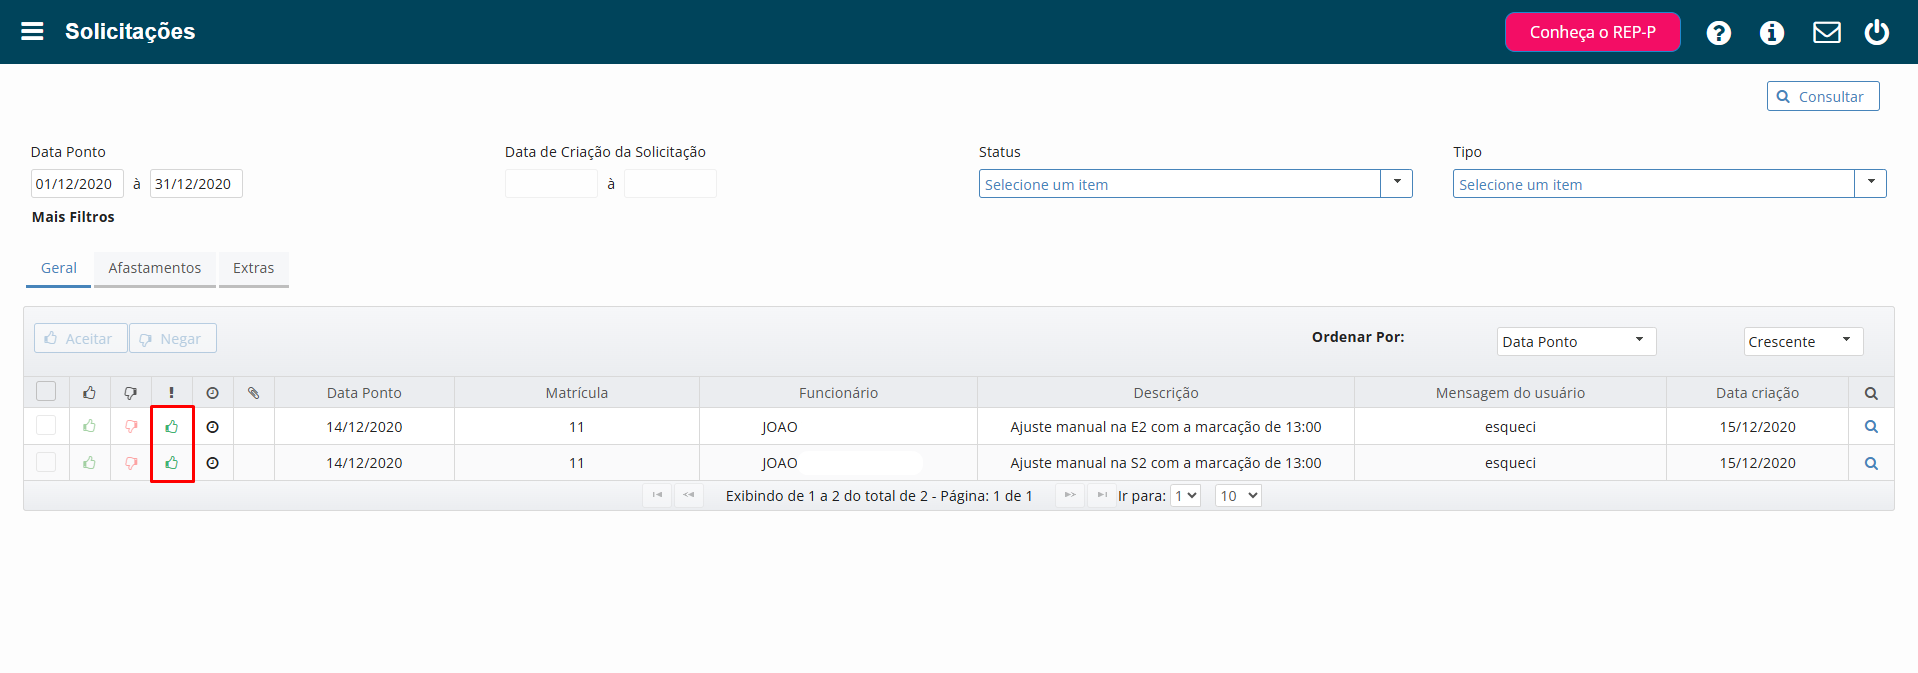
Task: Expand Mais Filtros
Action: coord(73,217)
